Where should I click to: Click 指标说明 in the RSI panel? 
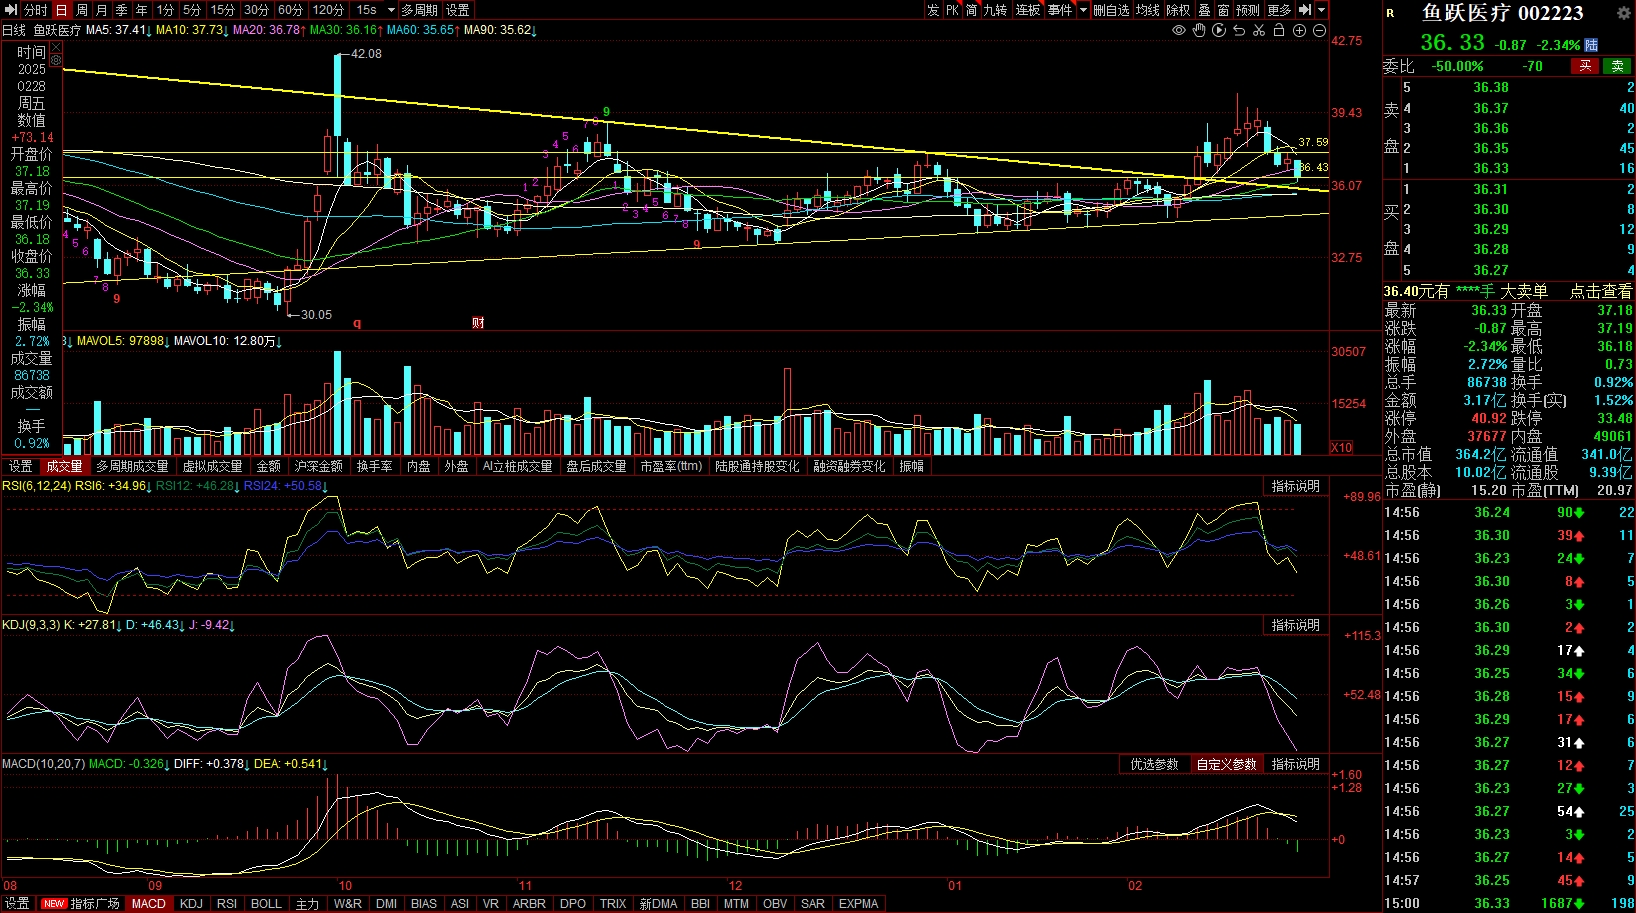tap(1295, 486)
